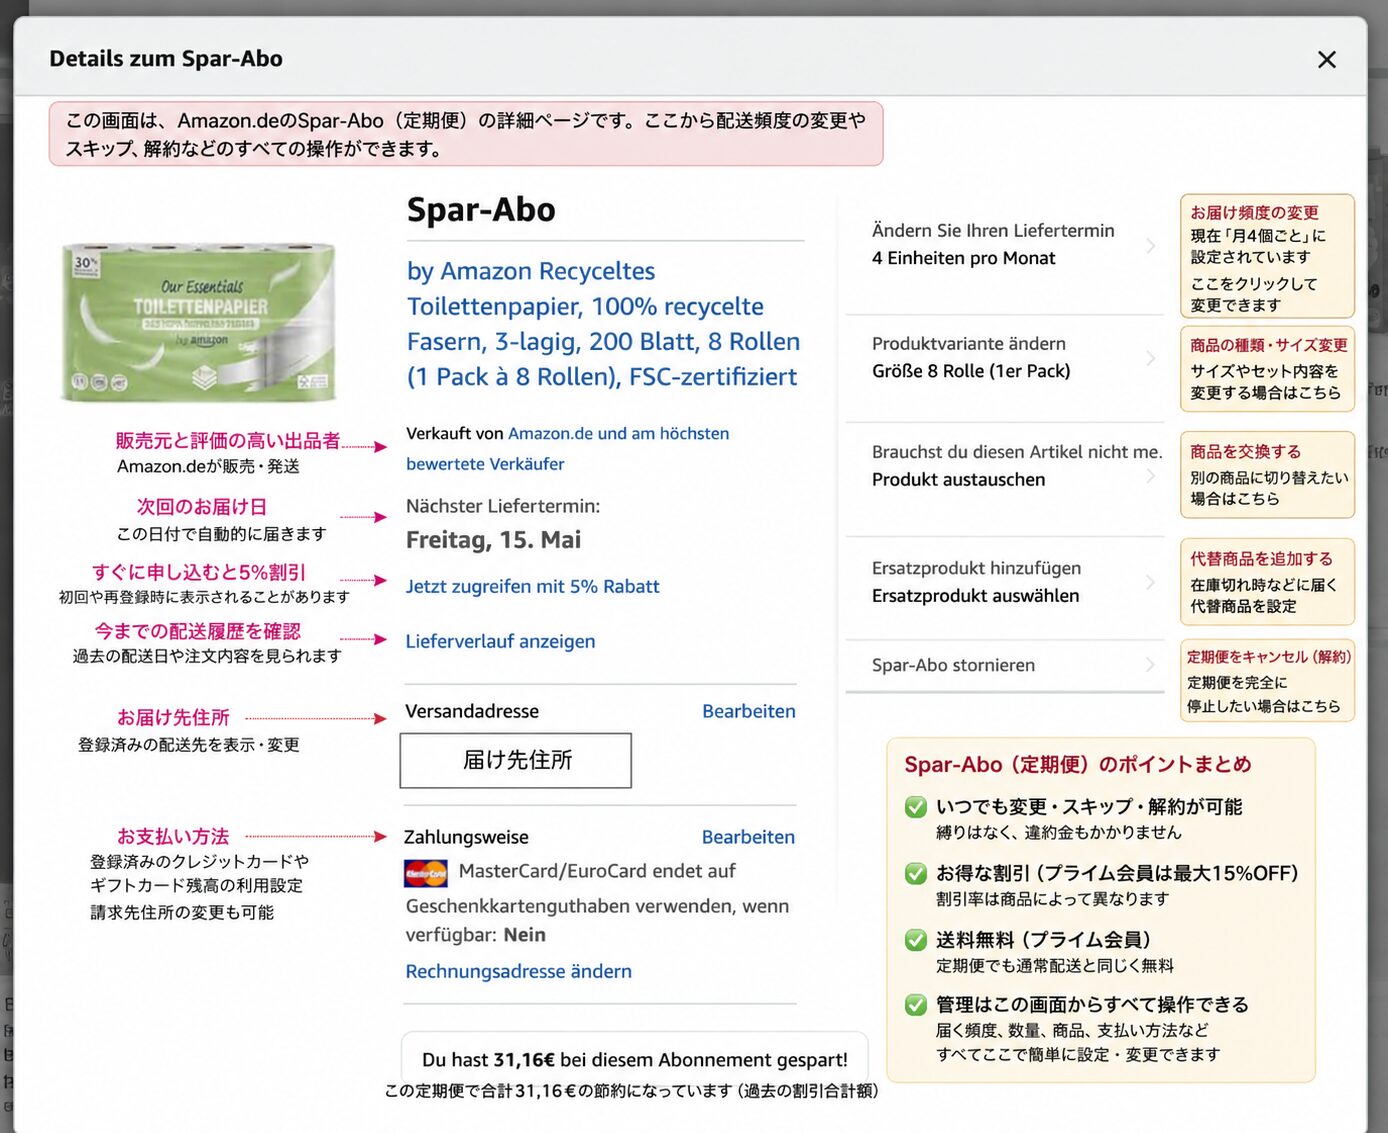
Task: Expand the Produktvariante ändern chevron
Action: point(1151,358)
